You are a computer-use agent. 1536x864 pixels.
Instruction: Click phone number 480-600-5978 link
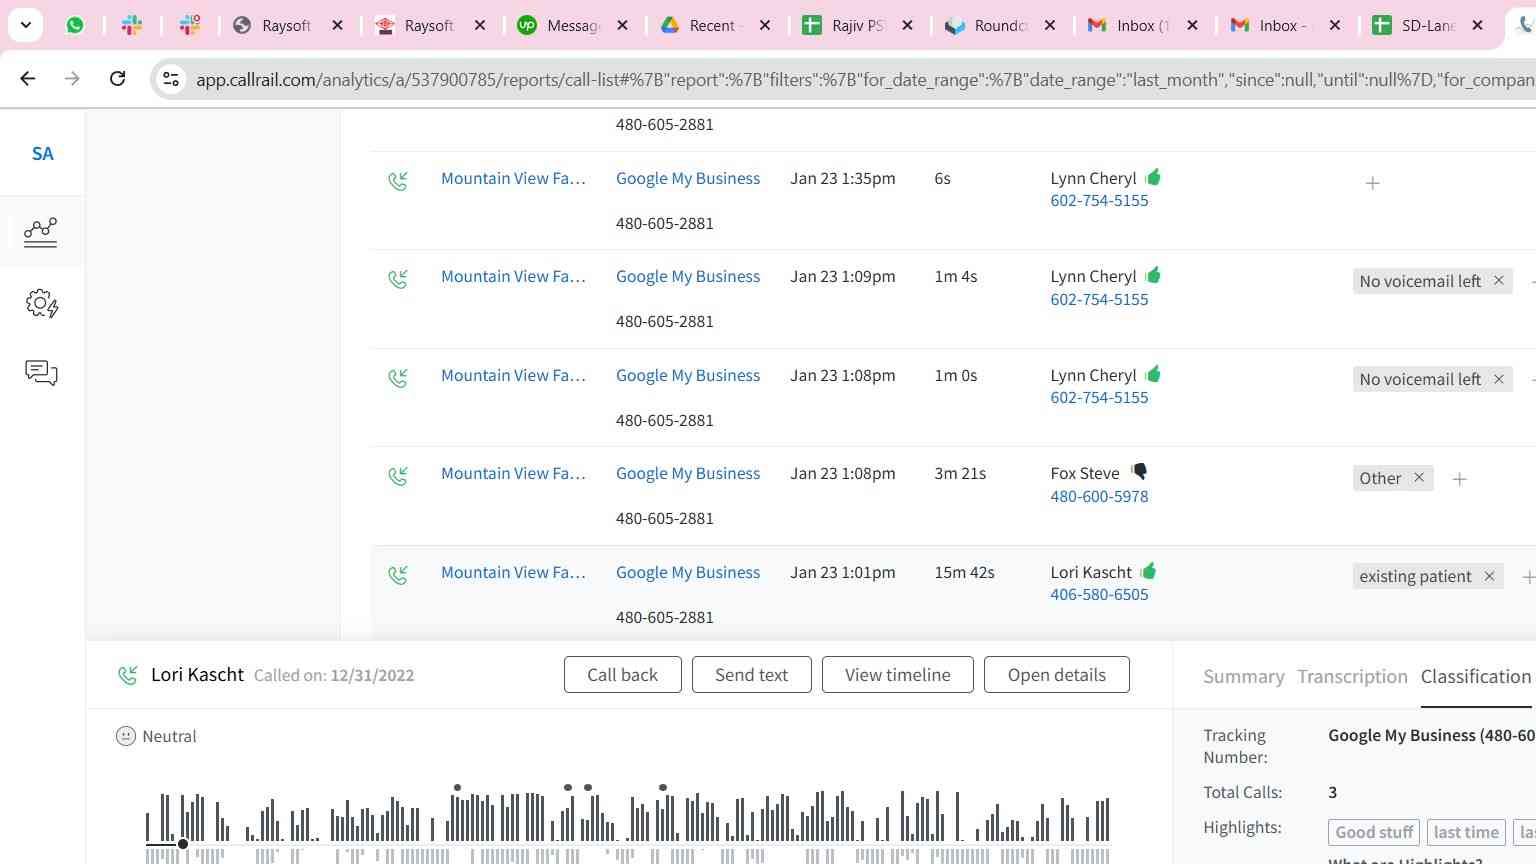[x=1099, y=496]
